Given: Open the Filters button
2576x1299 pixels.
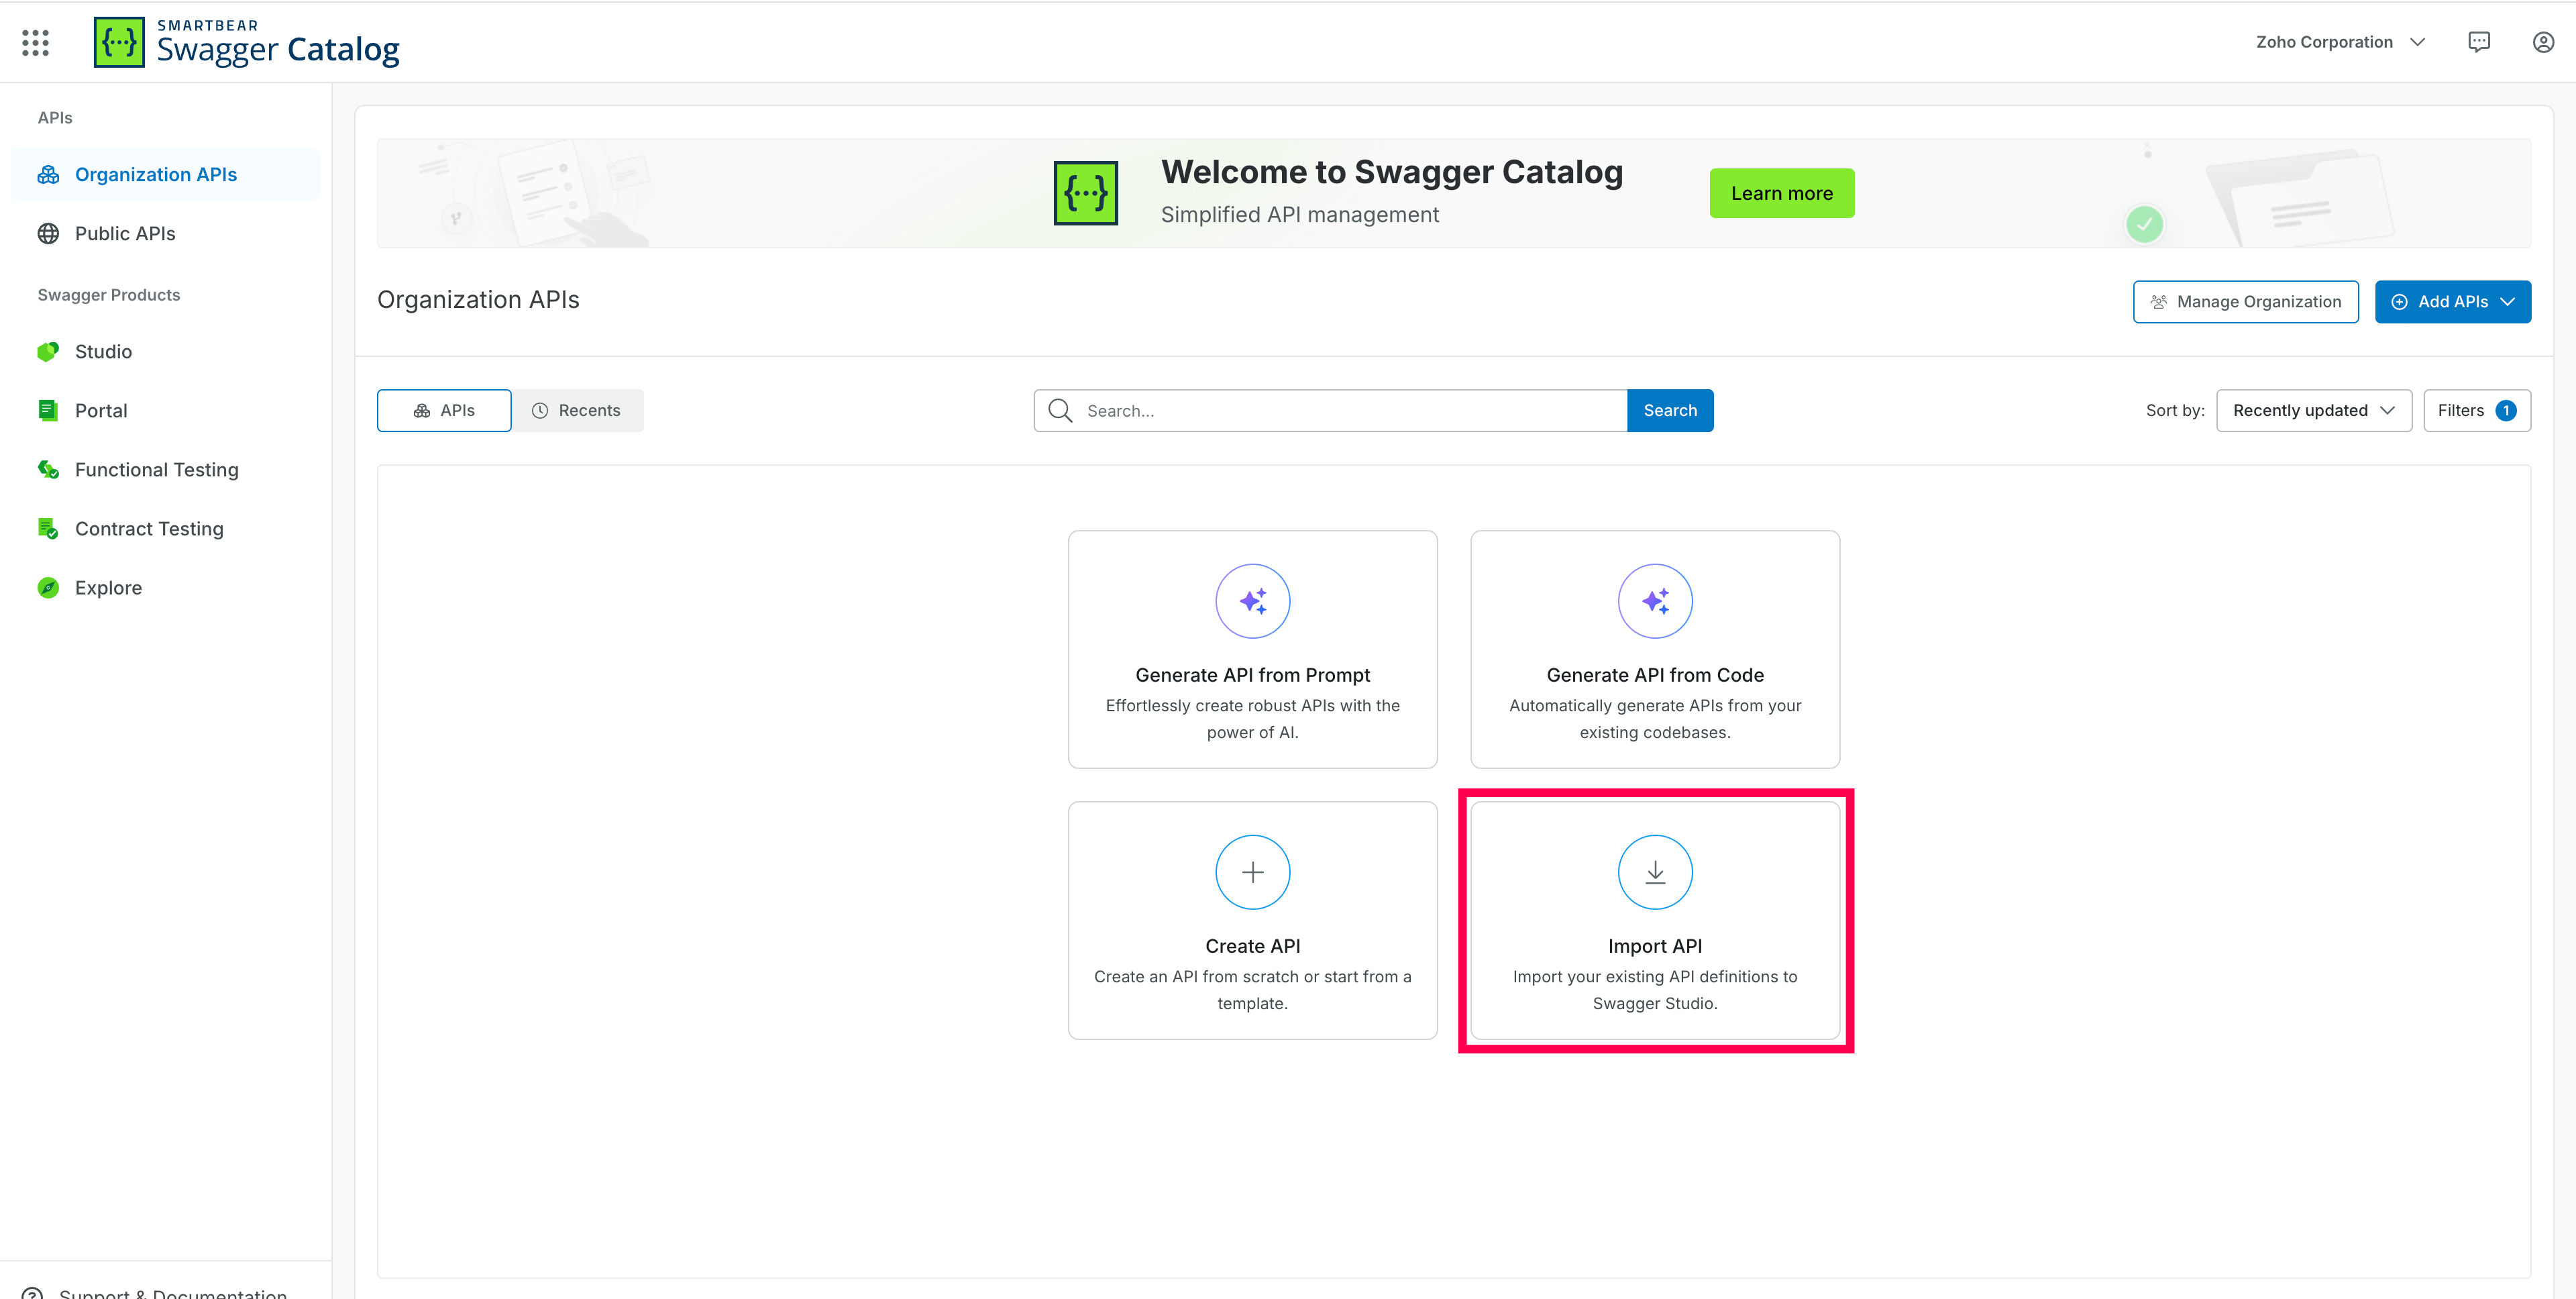Looking at the screenshot, I should [2476, 411].
